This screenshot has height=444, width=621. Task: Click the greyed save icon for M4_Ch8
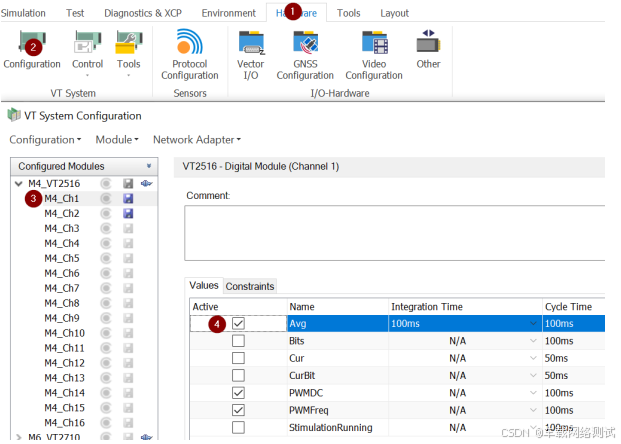click(128, 303)
